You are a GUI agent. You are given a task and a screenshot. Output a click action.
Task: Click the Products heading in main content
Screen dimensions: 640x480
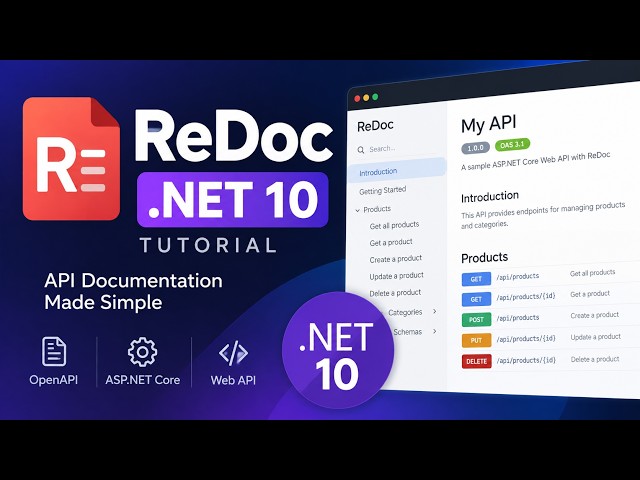pyautogui.click(x=484, y=258)
